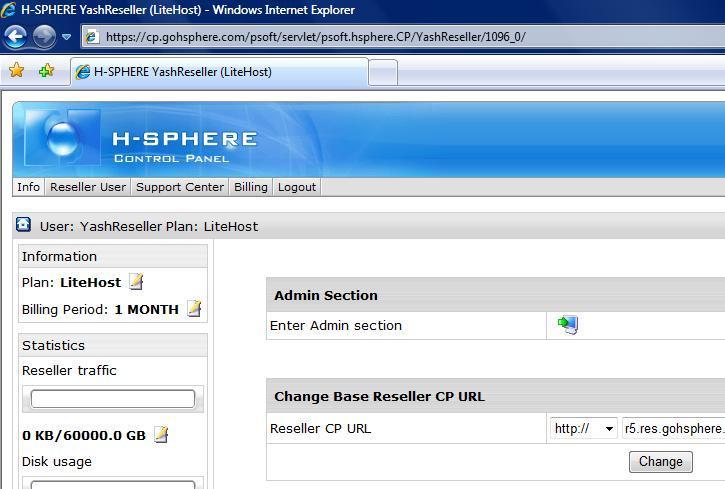Click the browser Back arrow button
Image resolution: width=725 pixels, height=489 pixels.
15,37
